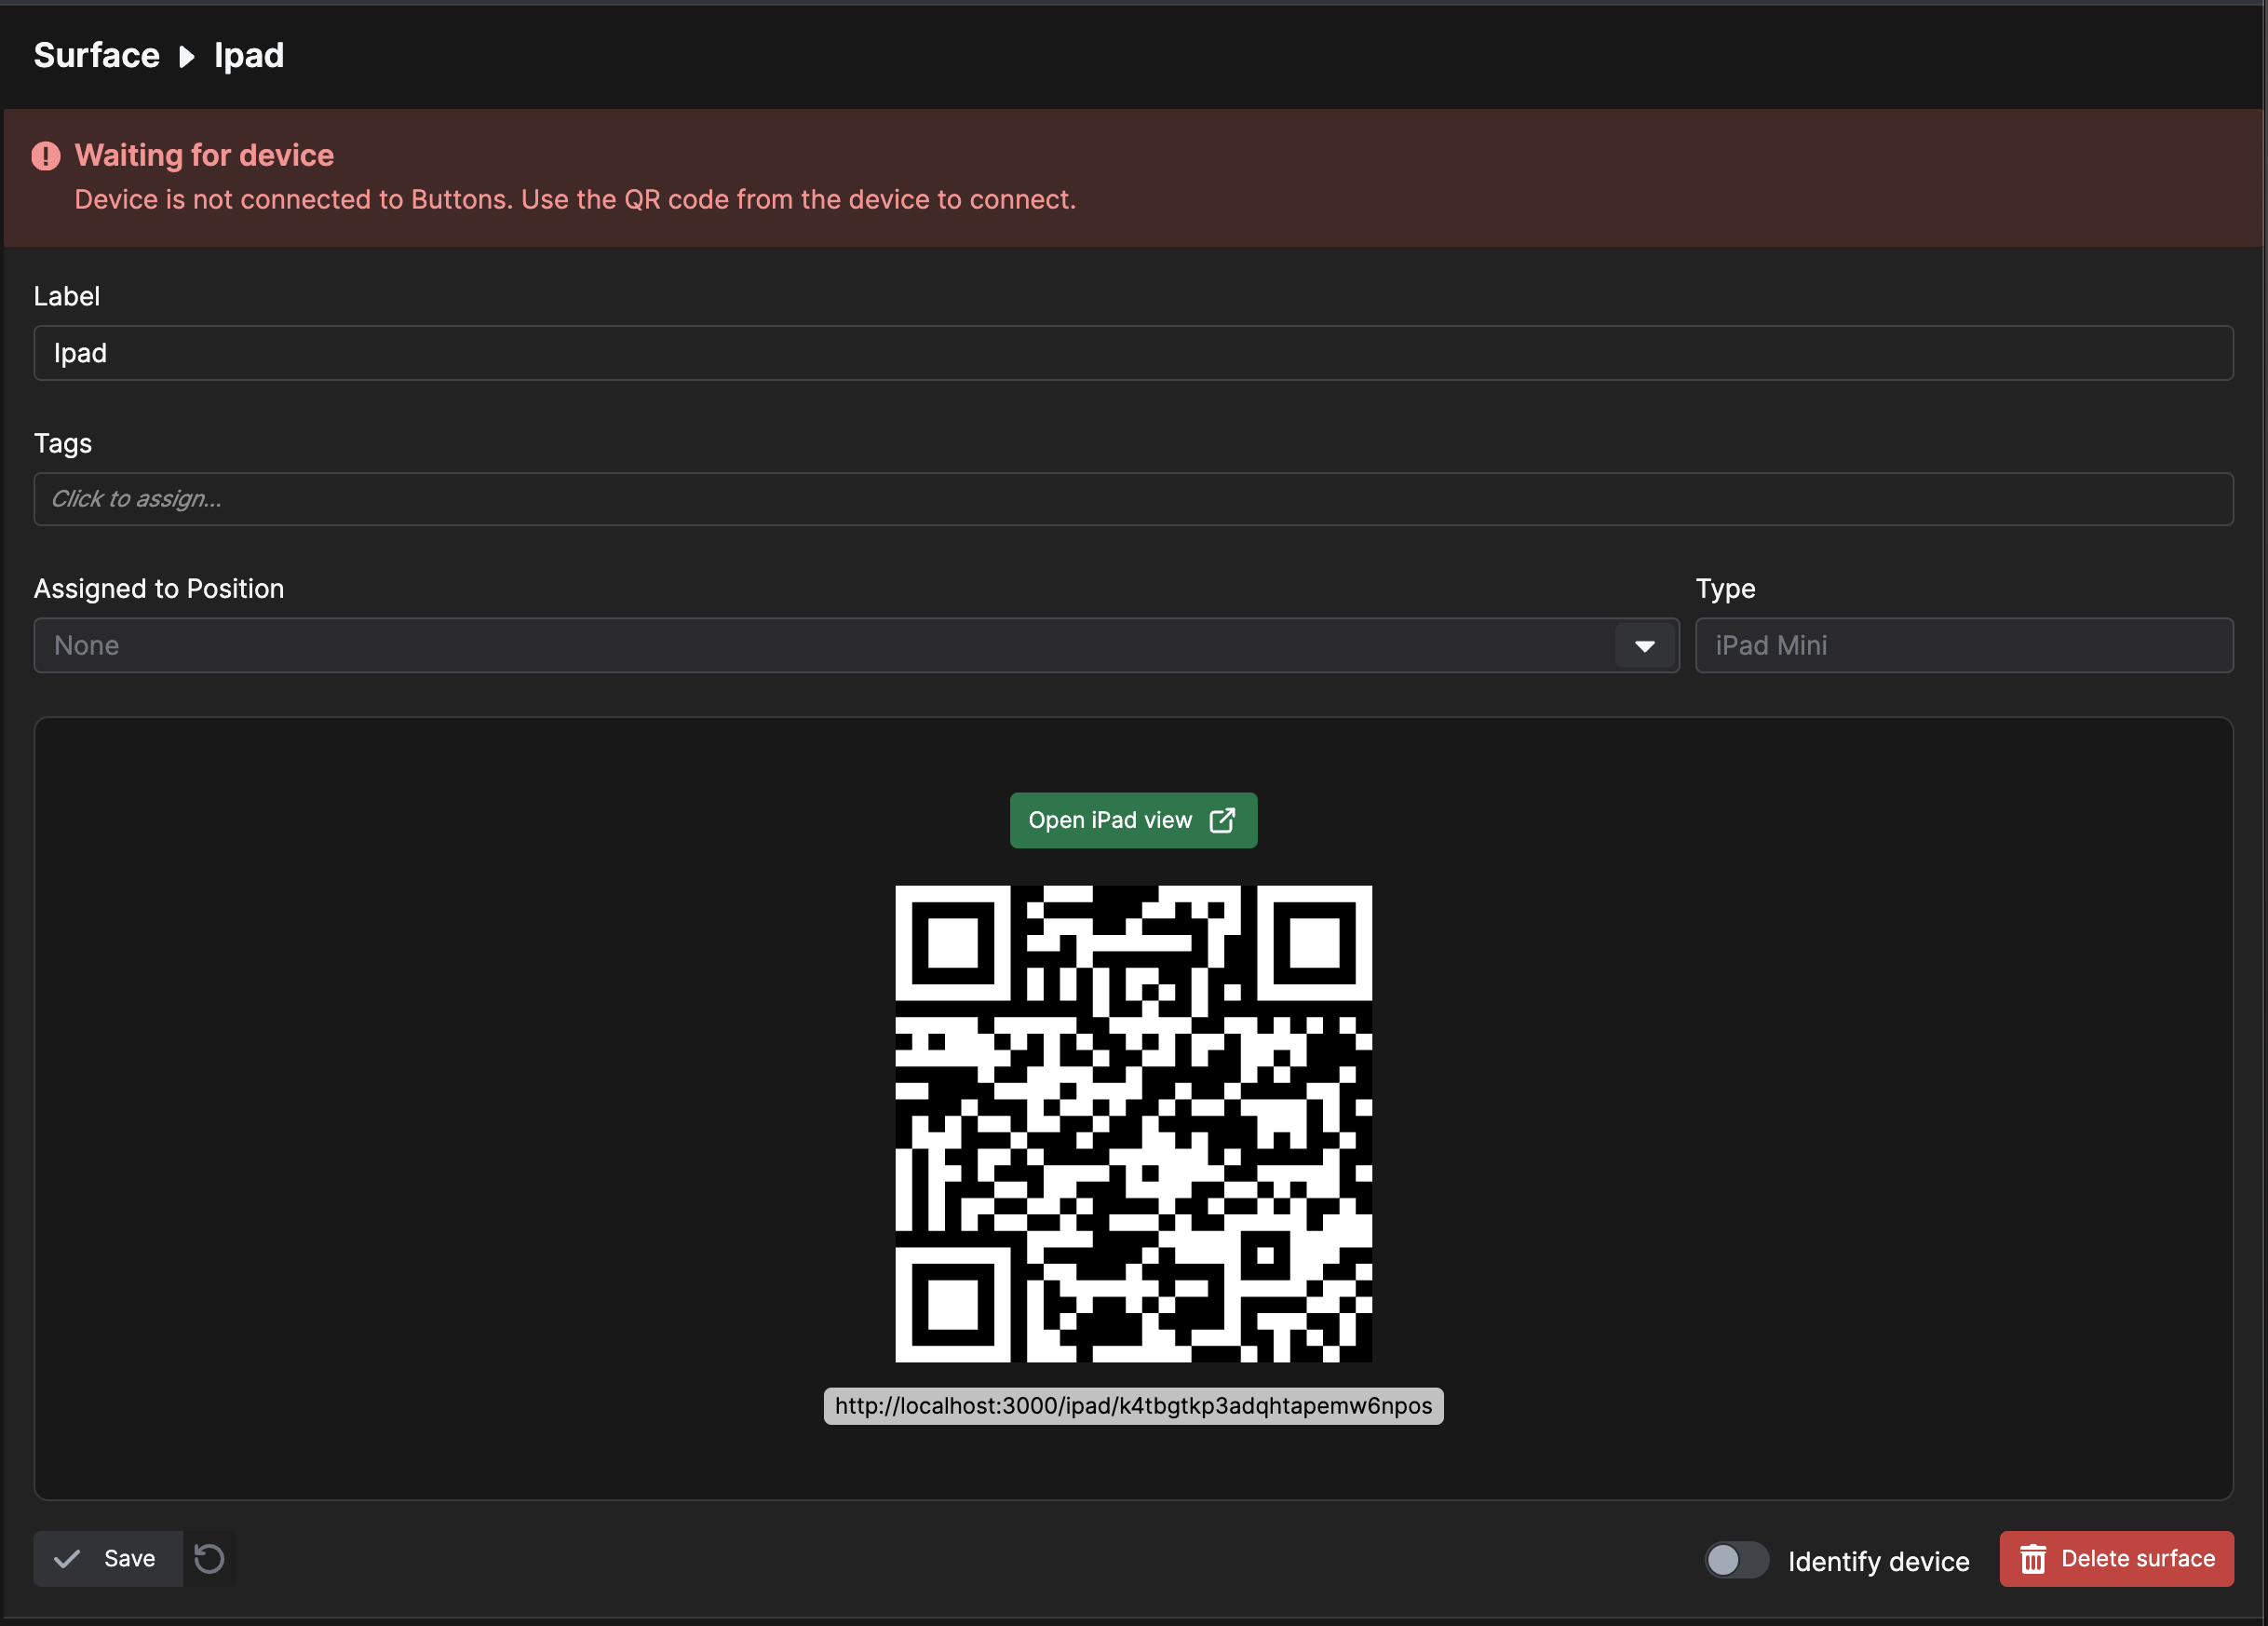Click the Type field showing iPad Mini

click(1964, 646)
